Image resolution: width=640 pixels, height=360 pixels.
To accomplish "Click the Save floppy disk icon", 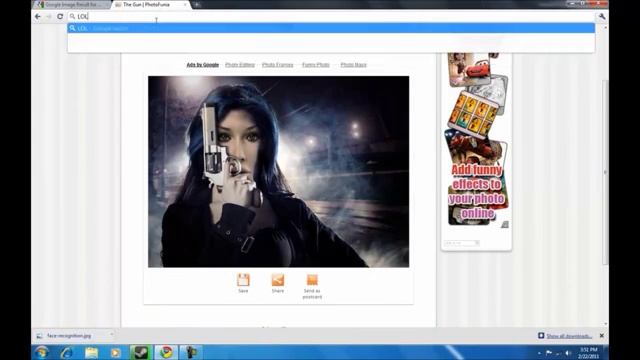I will tap(243, 280).
